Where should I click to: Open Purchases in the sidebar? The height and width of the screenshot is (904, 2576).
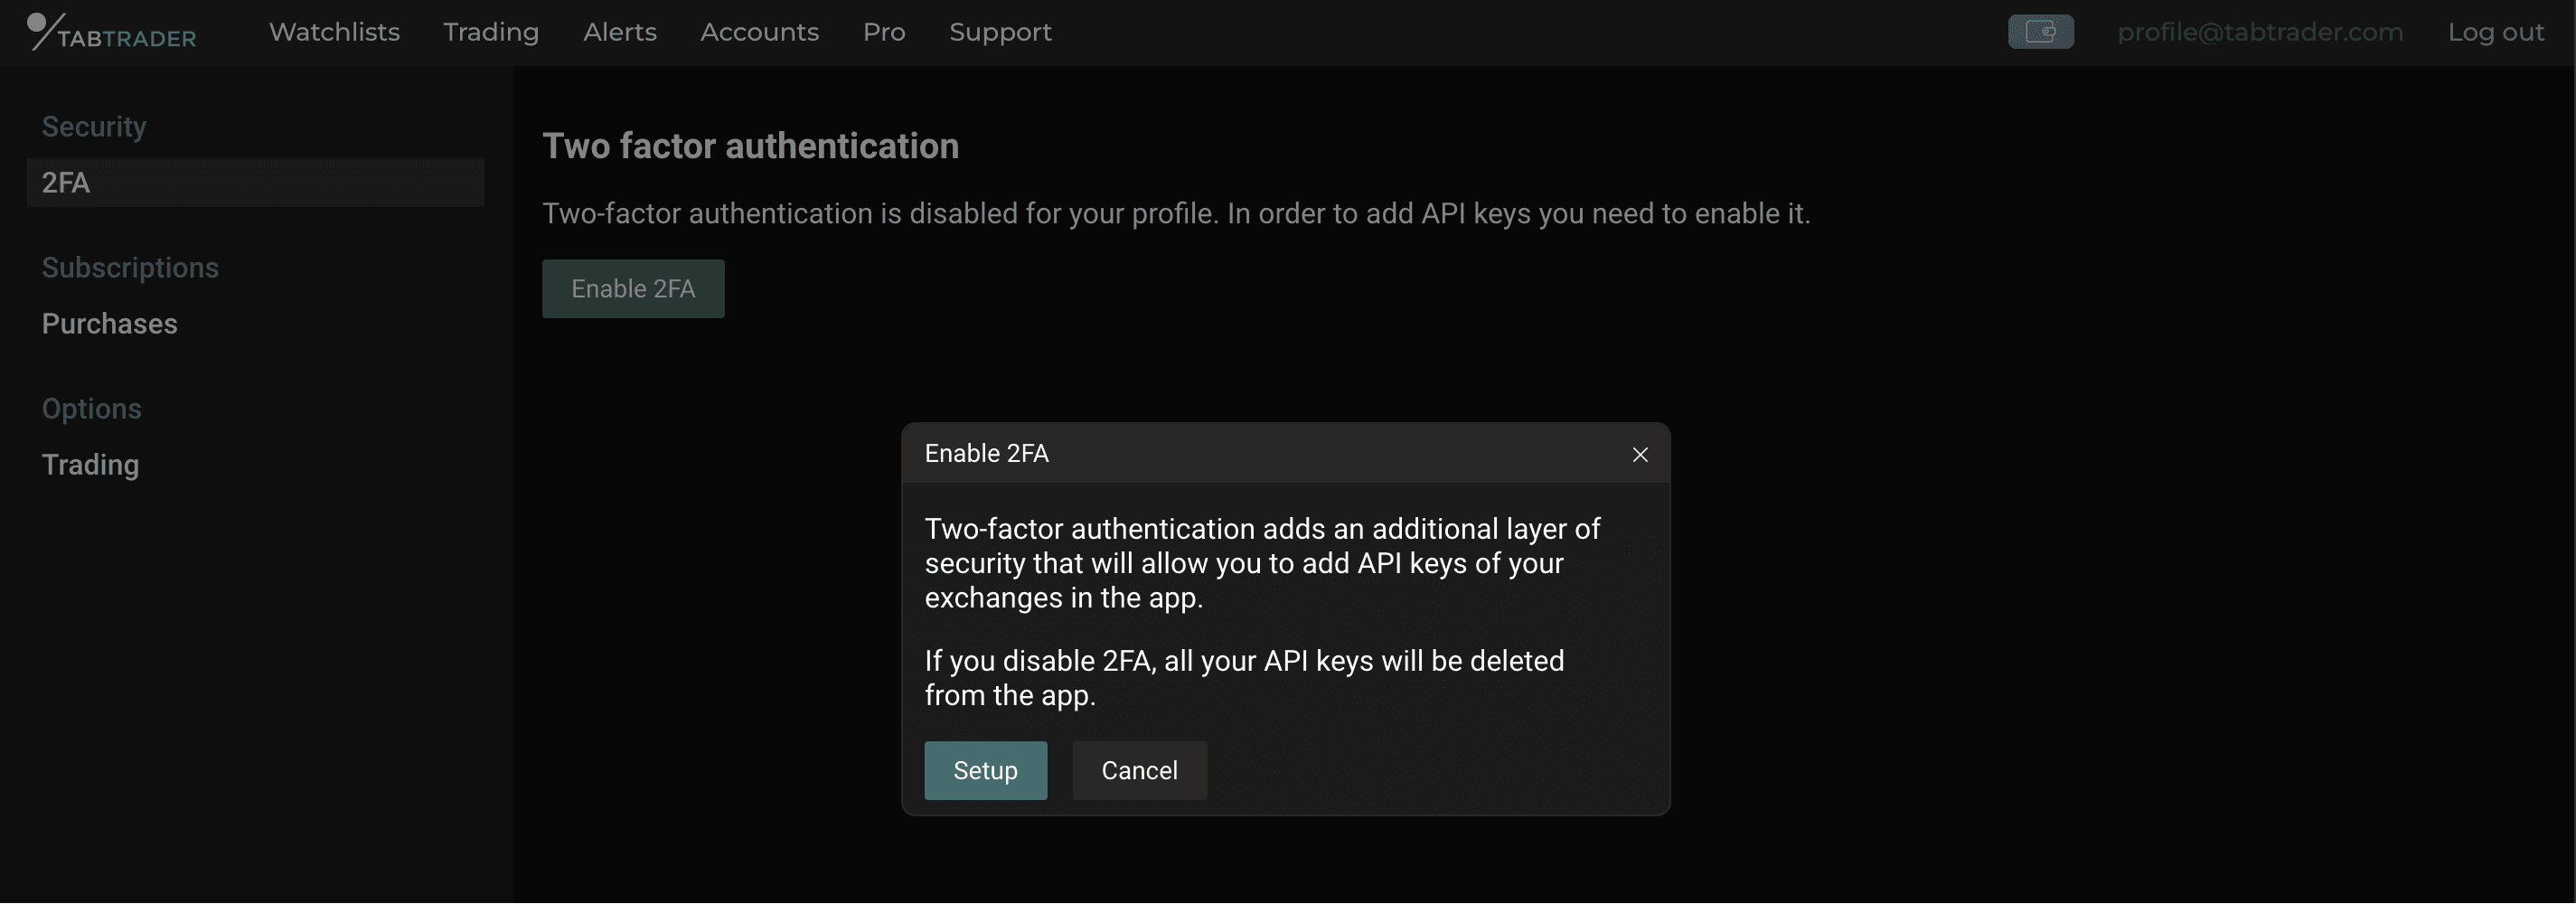pyautogui.click(x=109, y=324)
